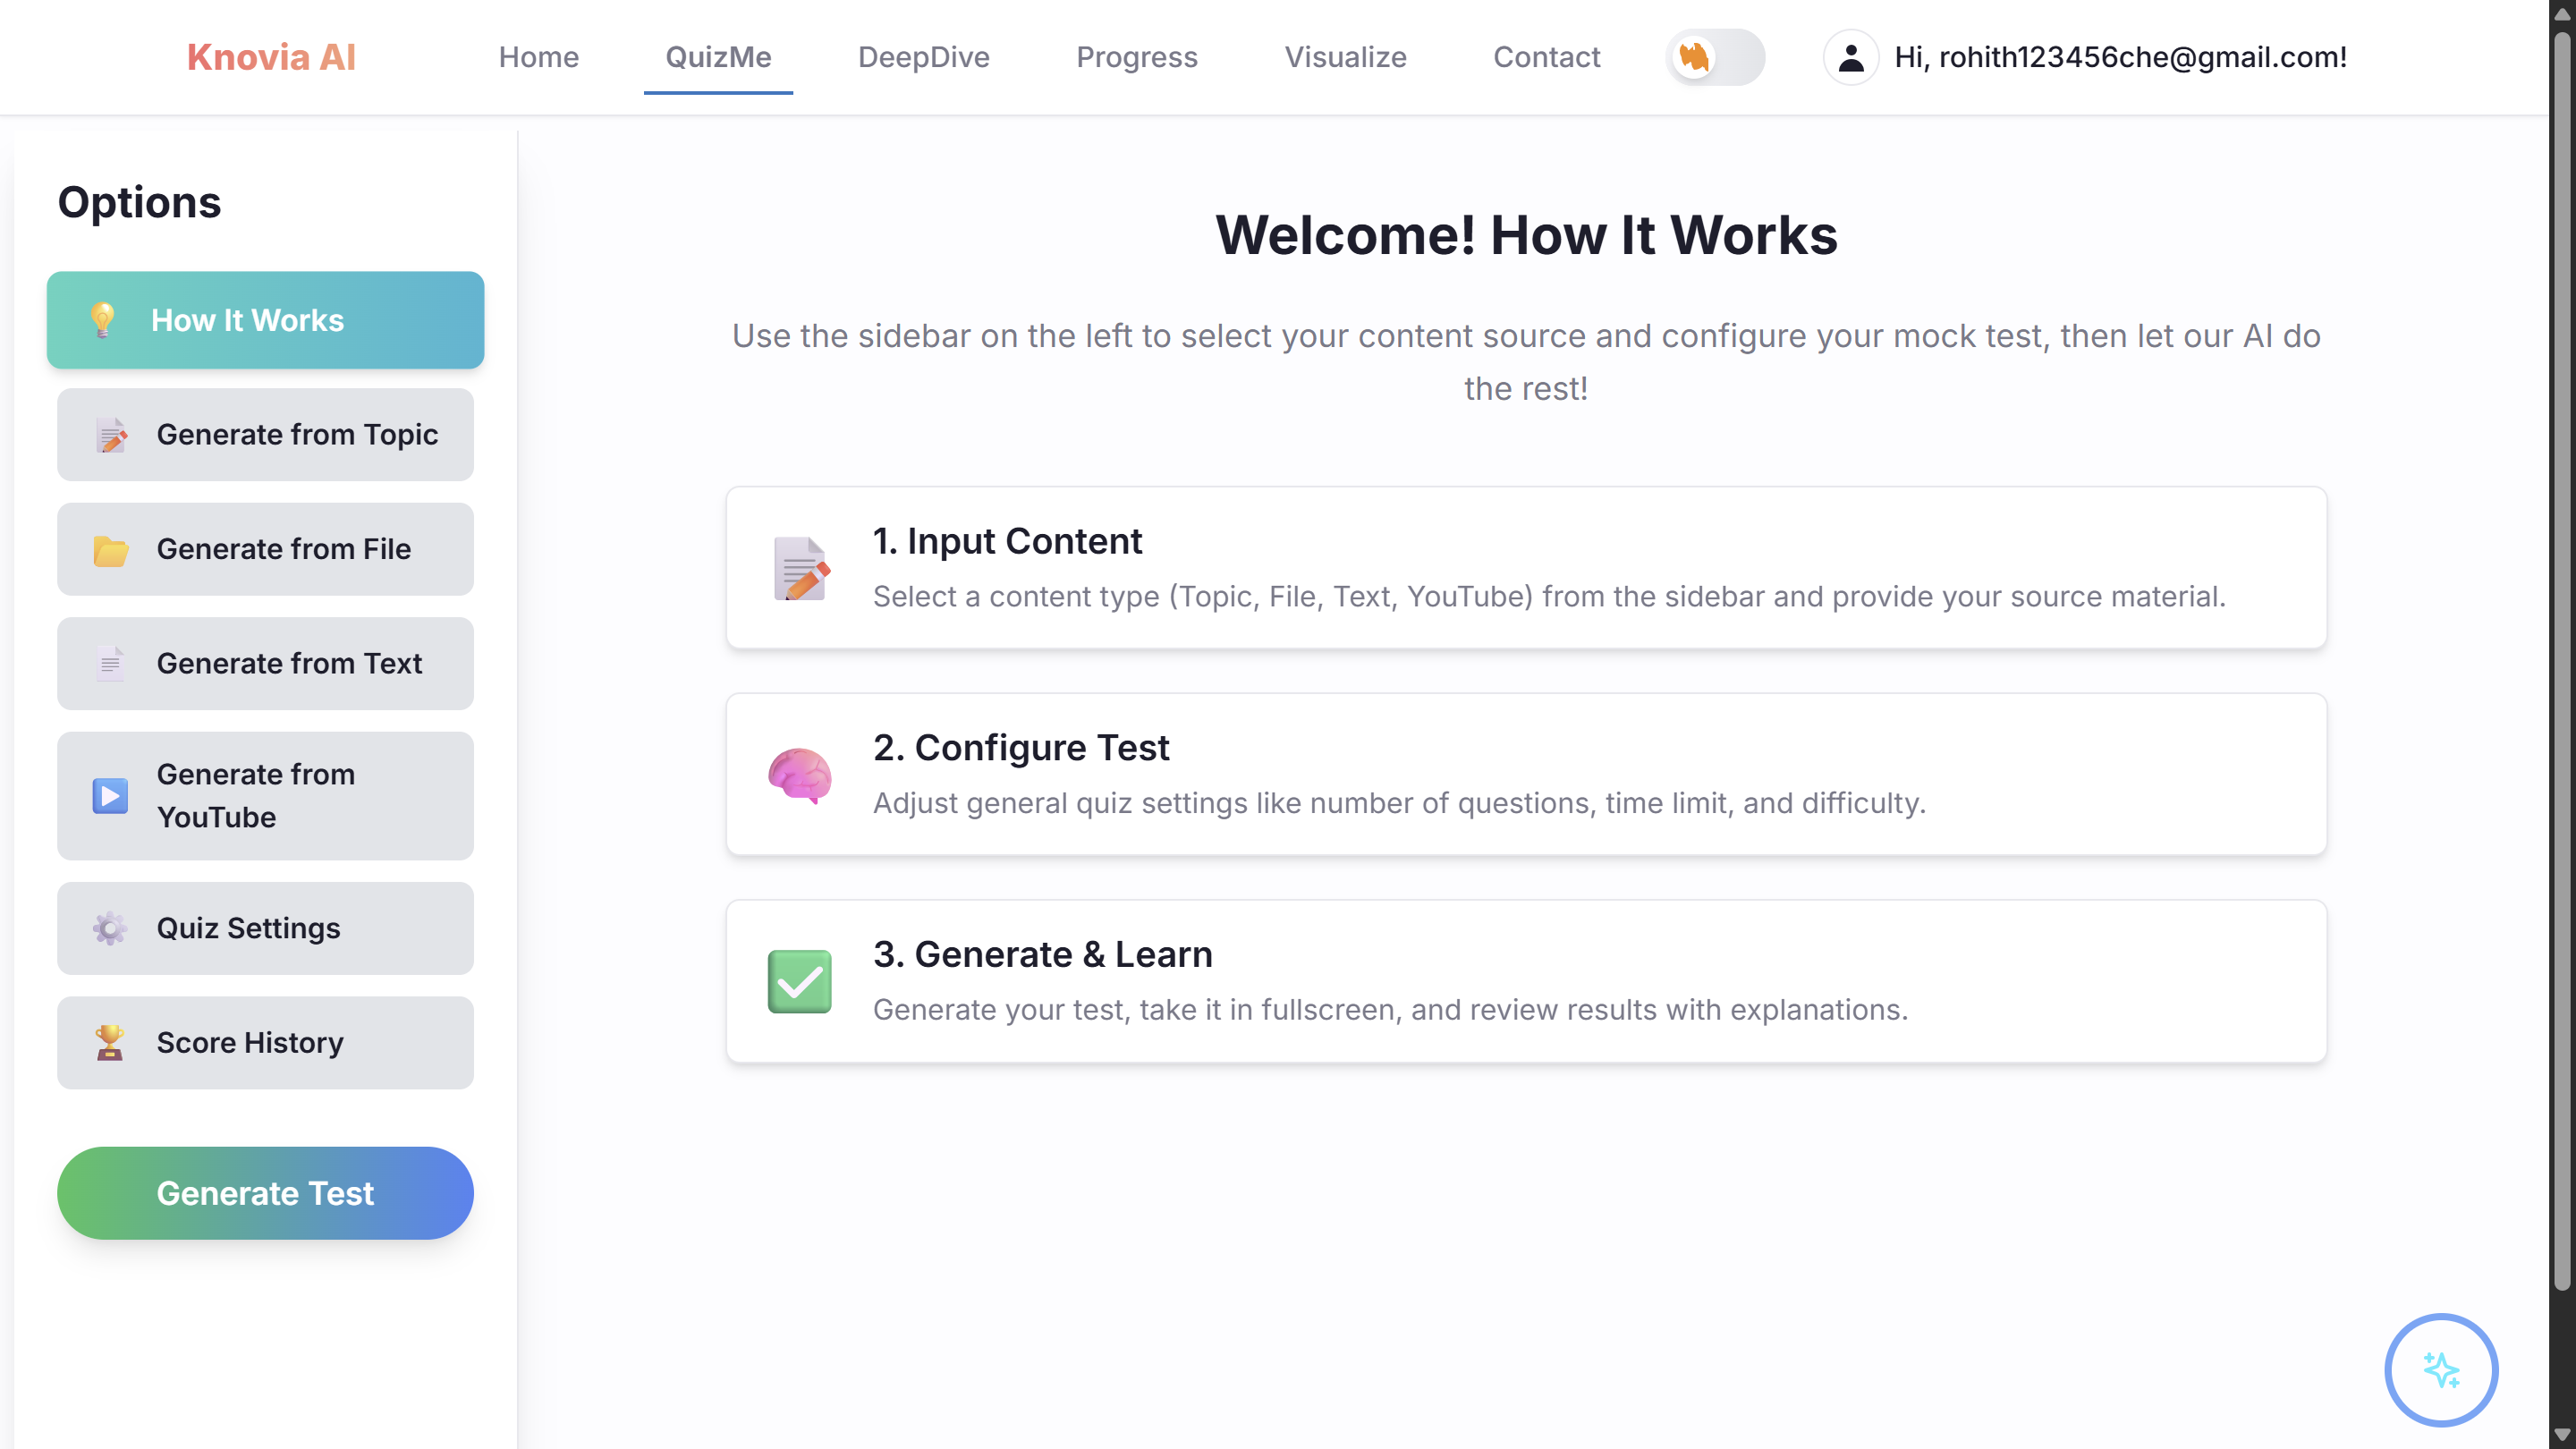This screenshot has height=1449, width=2576.
Task: Open the Progress page
Action: (x=1136, y=58)
